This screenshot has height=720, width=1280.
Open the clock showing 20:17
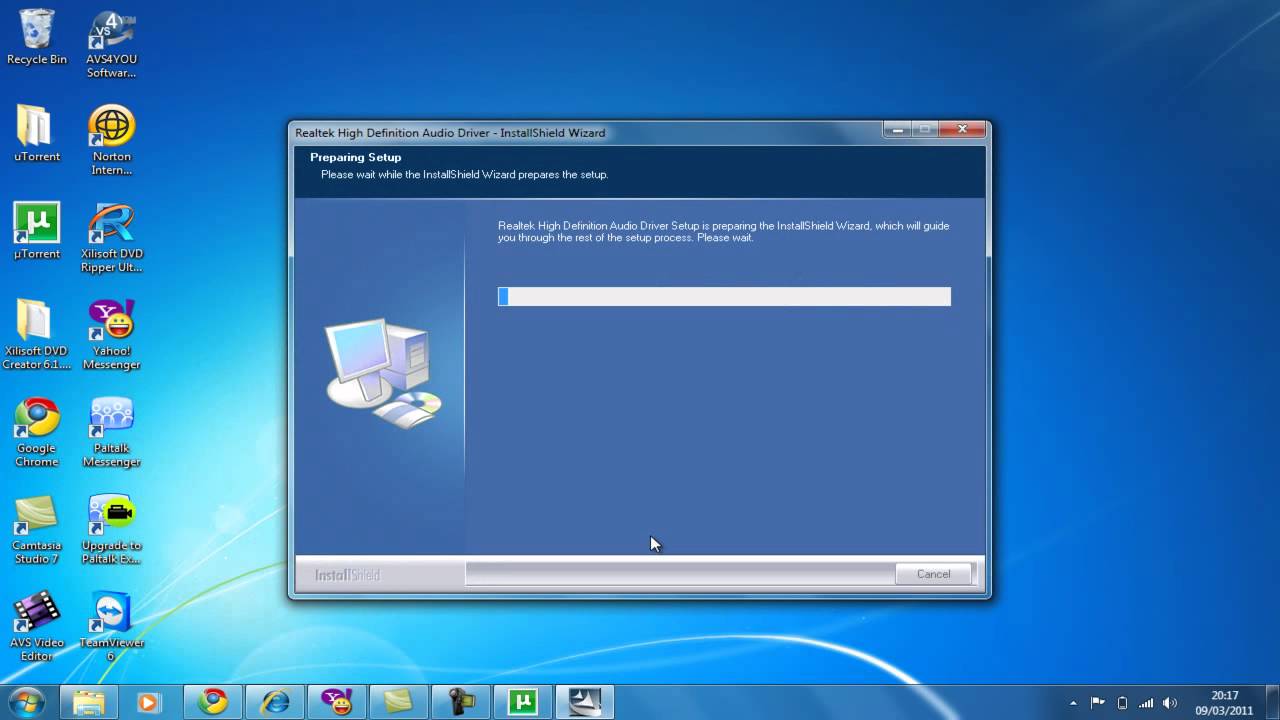pos(1224,702)
